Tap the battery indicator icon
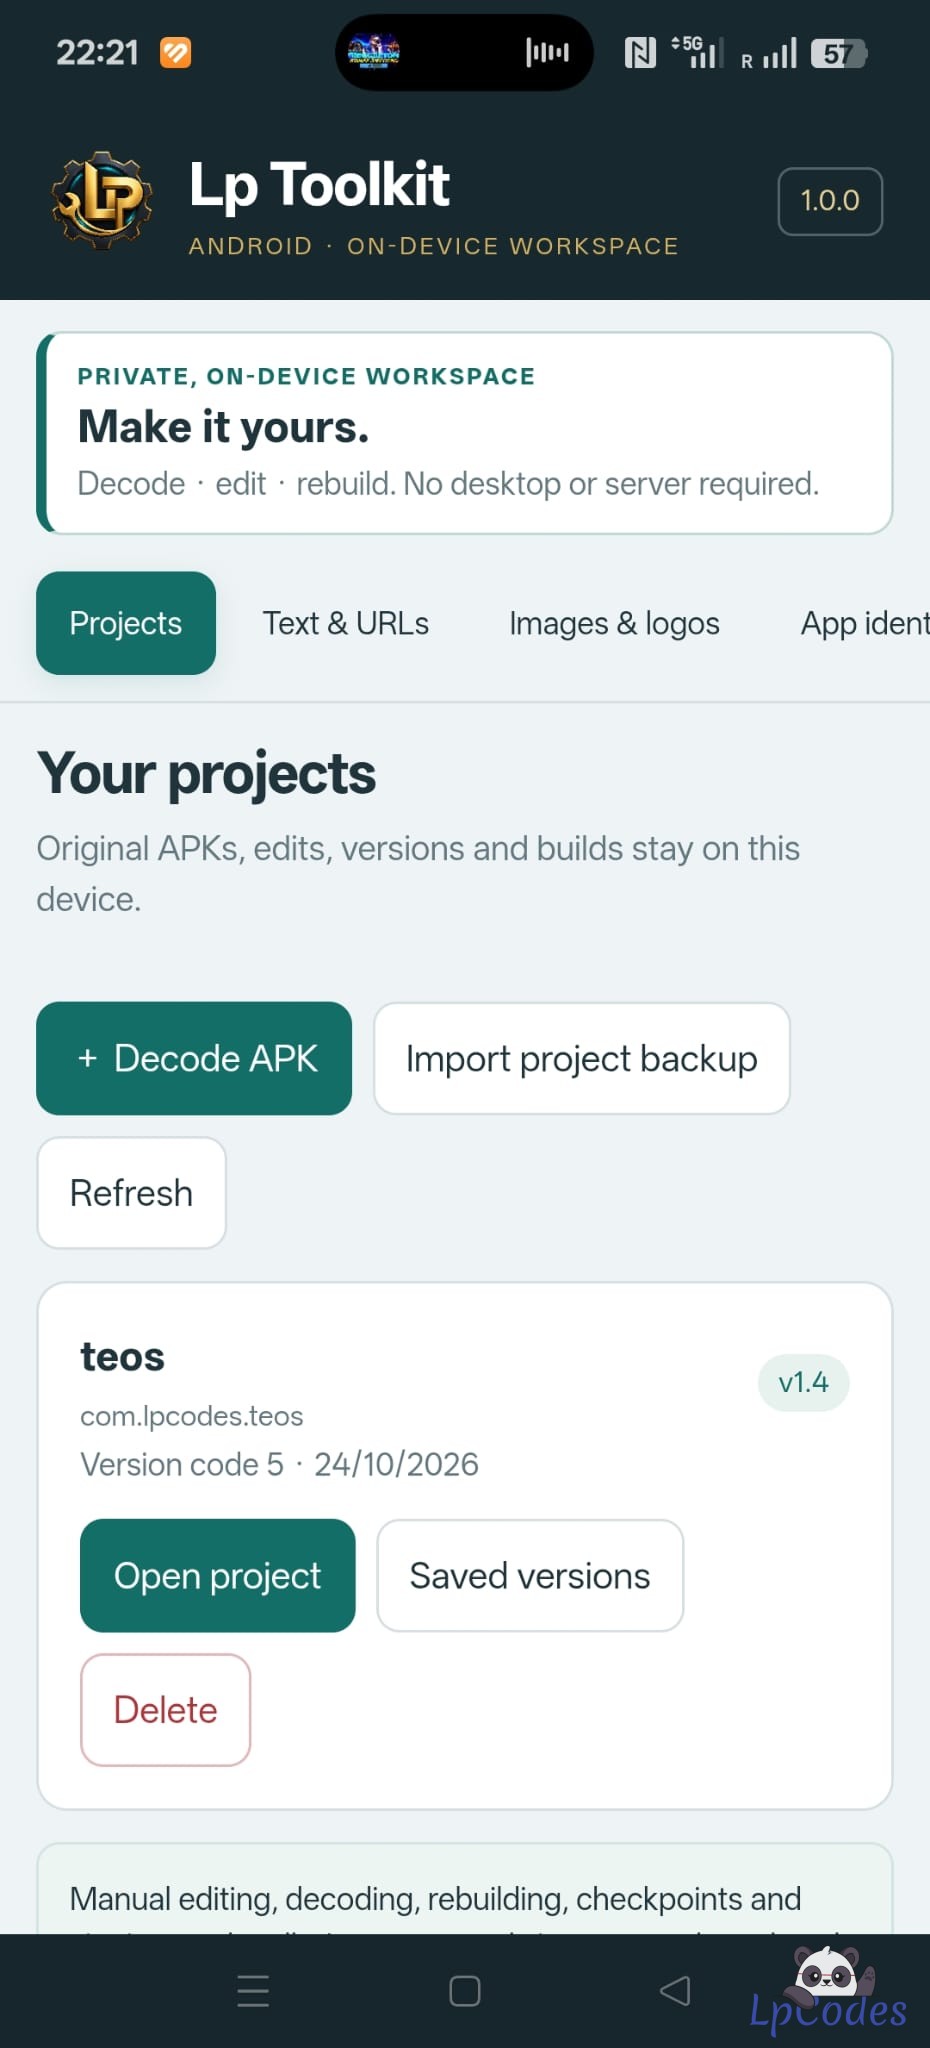This screenshot has height=2048, width=930. pyautogui.click(x=839, y=53)
